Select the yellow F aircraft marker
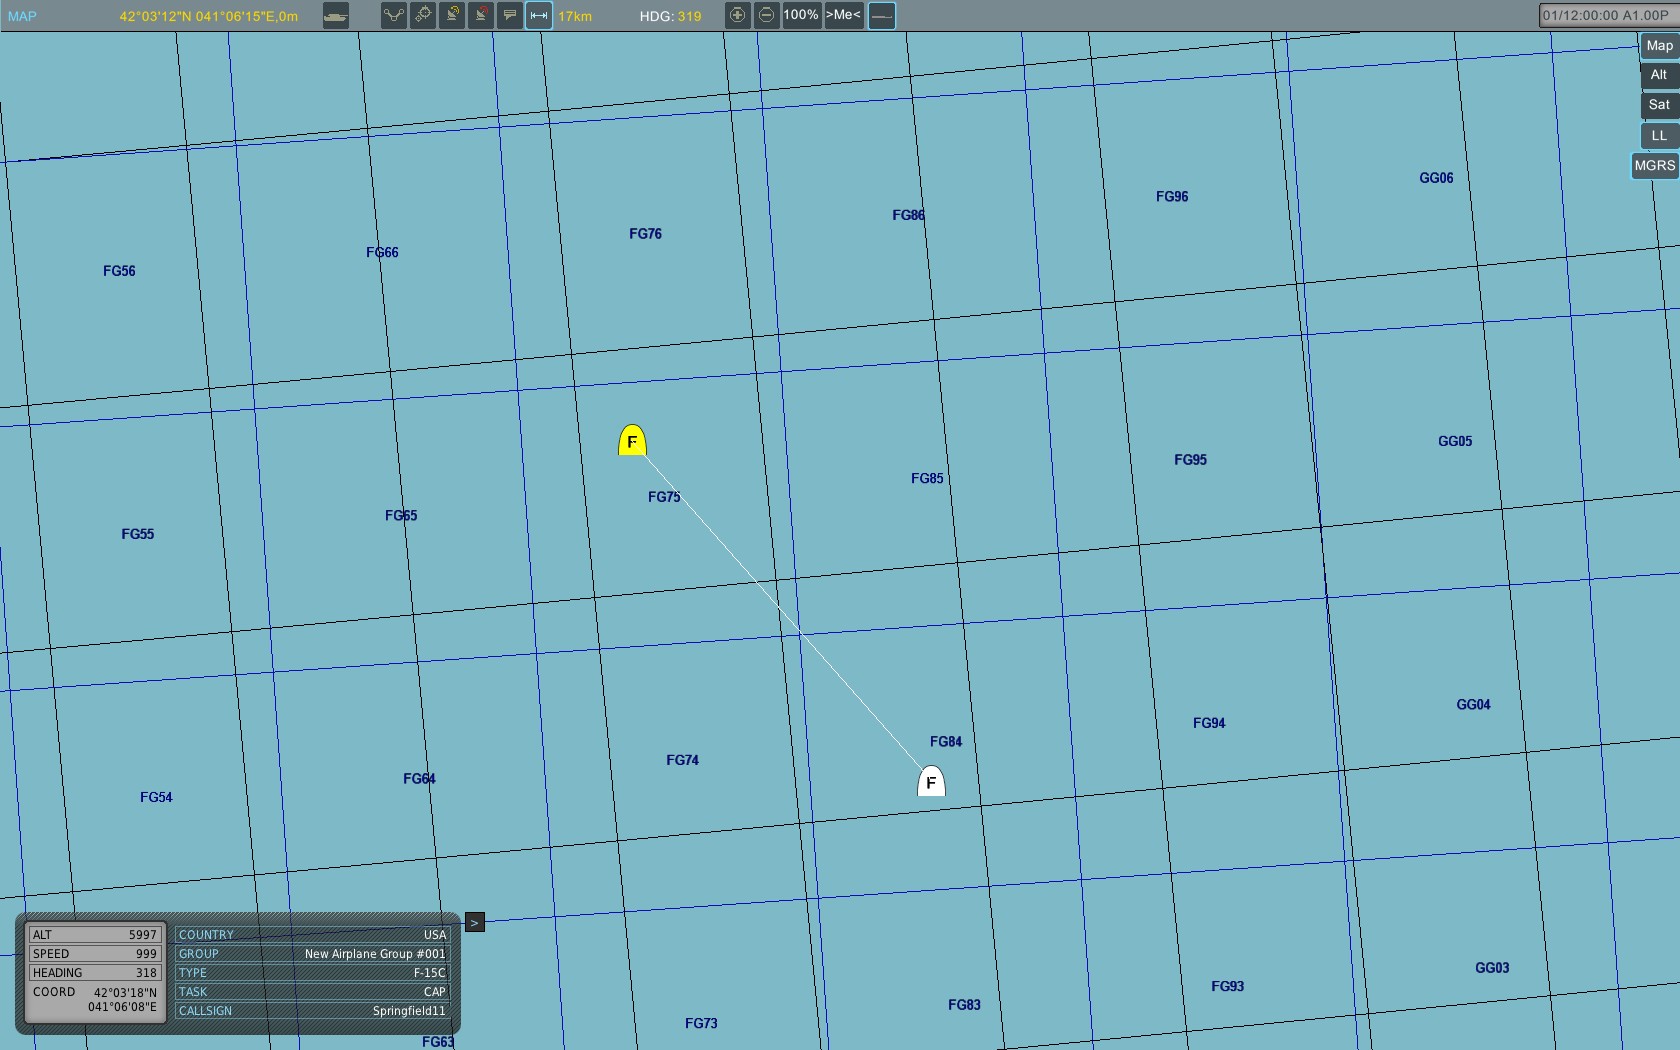Image resolution: width=1680 pixels, height=1050 pixels. click(x=632, y=441)
